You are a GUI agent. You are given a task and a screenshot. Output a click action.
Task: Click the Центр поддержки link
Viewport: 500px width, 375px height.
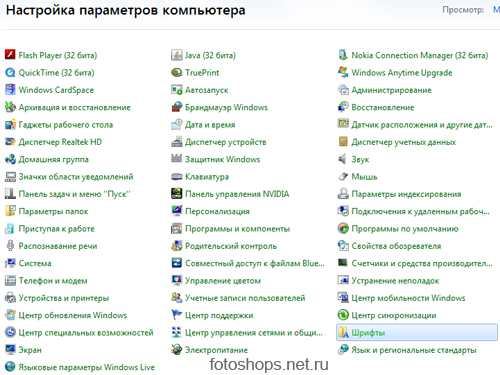click(219, 315)
